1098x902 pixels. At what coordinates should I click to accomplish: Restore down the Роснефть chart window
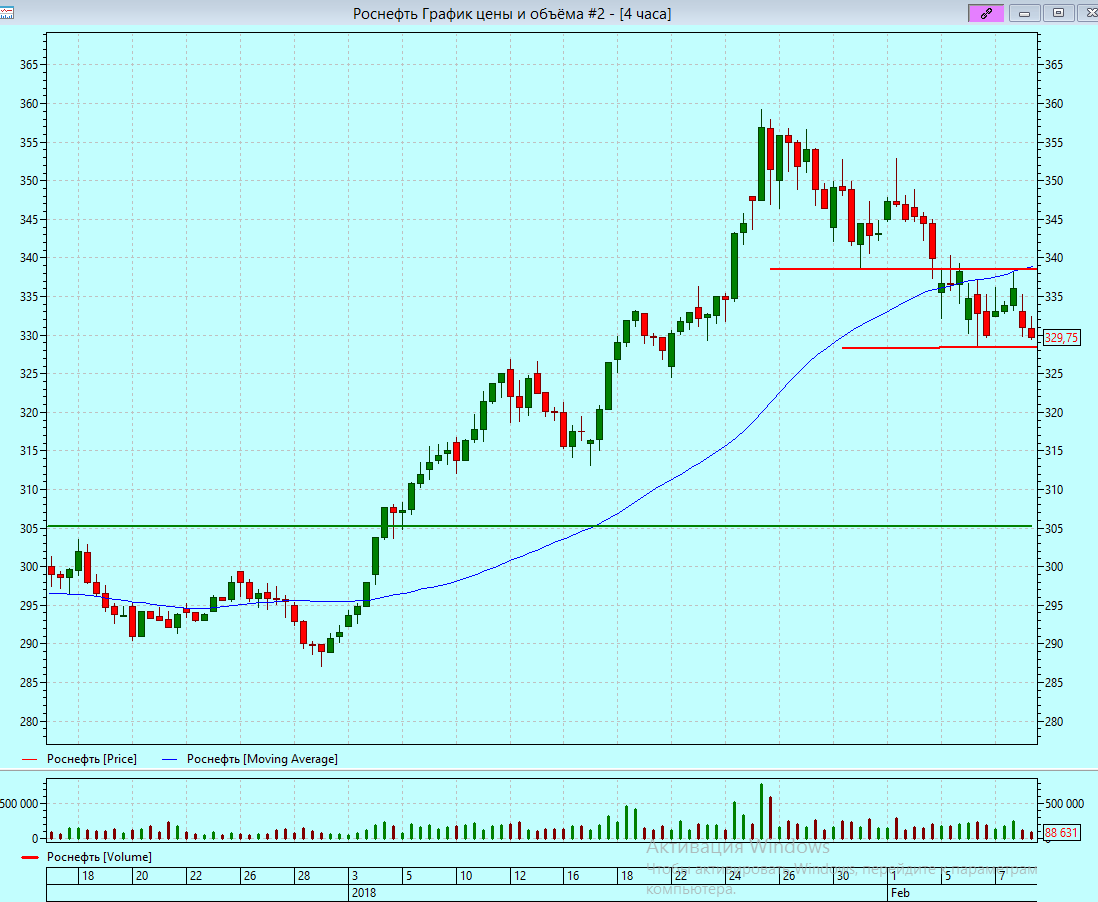[1059, 13]
